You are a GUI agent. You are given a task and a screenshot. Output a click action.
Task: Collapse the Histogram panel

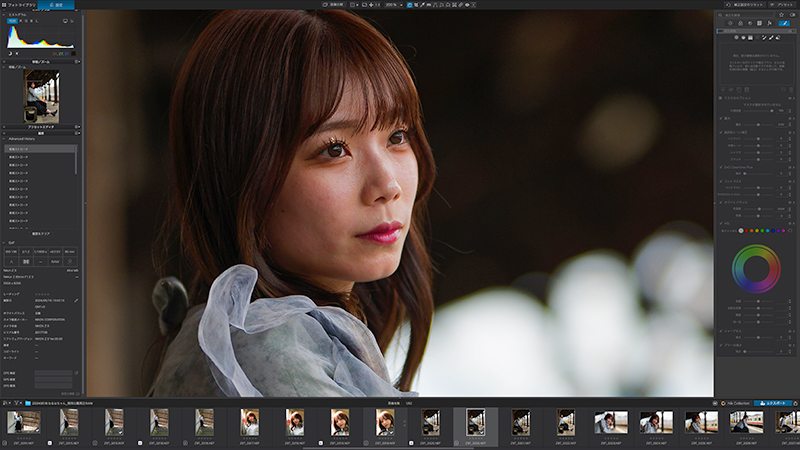(x=4, y=15)
